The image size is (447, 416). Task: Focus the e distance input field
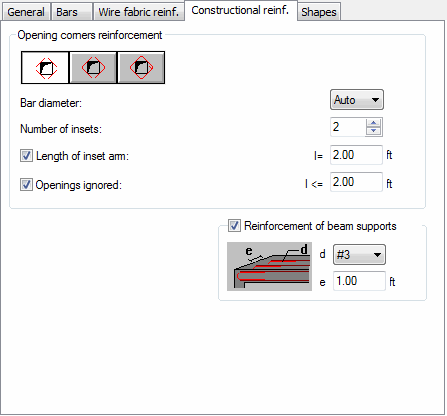[x=359, y=281]
